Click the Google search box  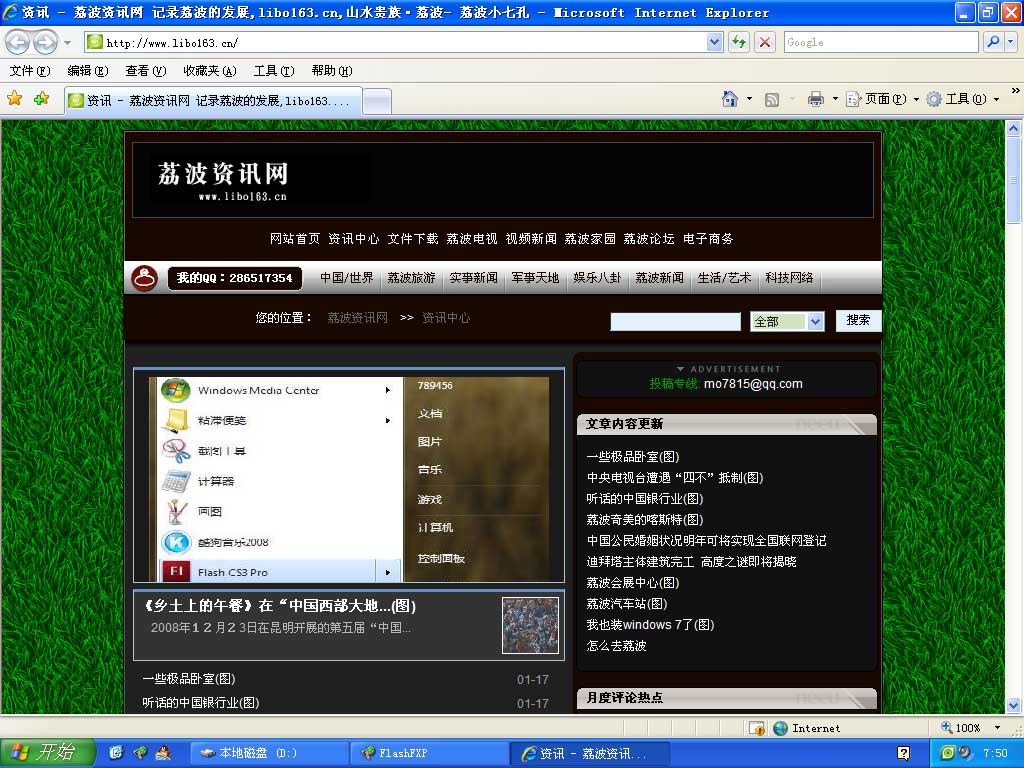tap(881, 42)
